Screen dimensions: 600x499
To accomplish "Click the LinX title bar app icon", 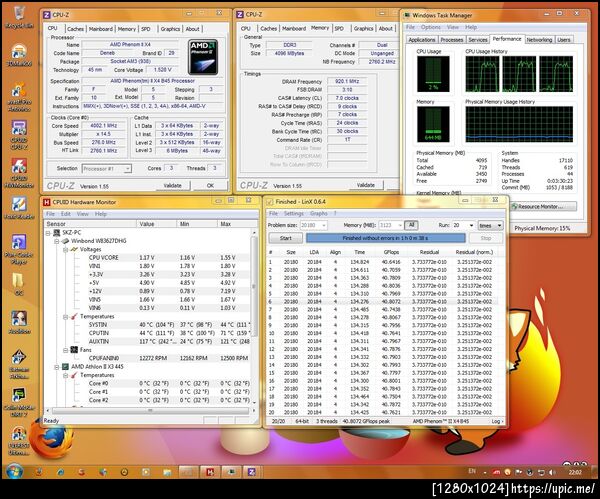I will tap(270, 202).
